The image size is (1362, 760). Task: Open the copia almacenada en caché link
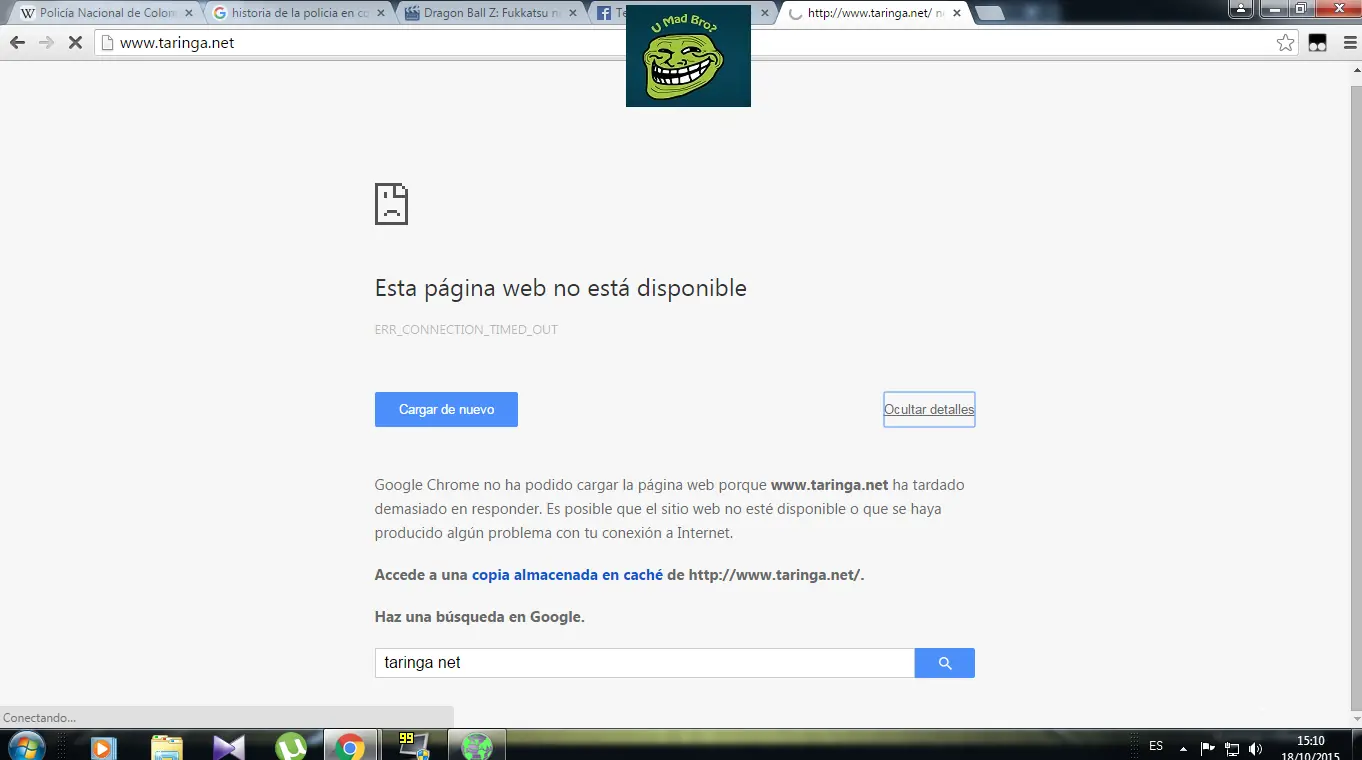pyautogui.click(x=566, y=574)
